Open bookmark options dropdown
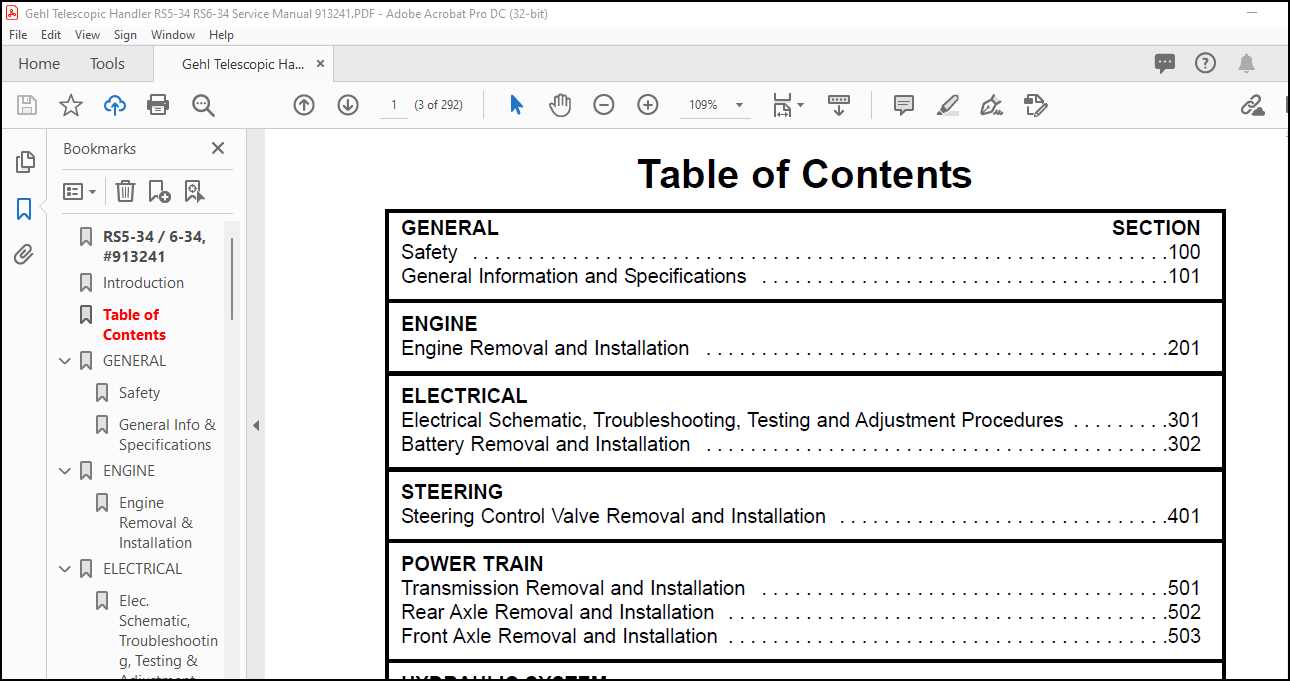 (80, 191)
